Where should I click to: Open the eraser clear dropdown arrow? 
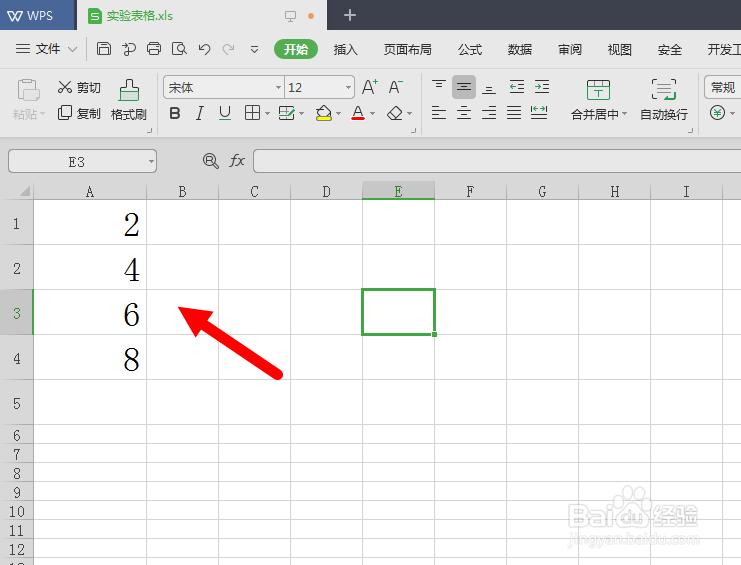click(409, 113)
